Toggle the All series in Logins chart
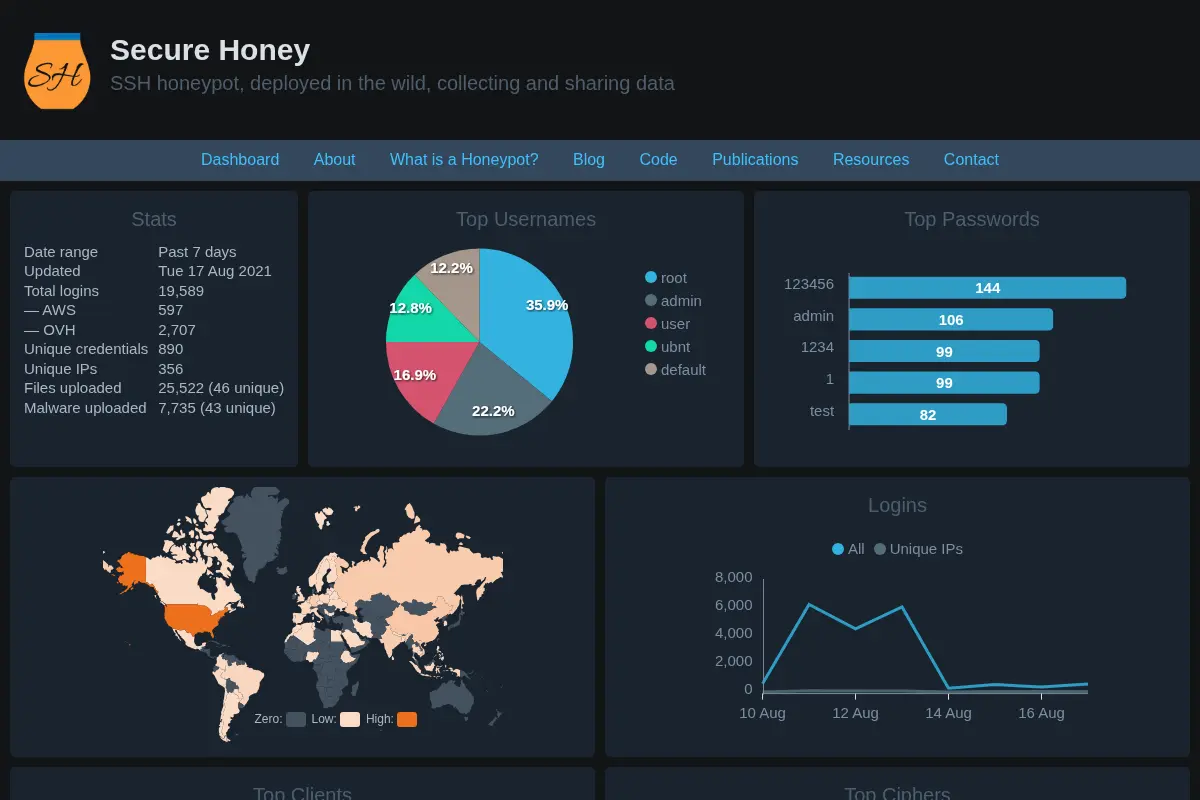 point(848,549)
